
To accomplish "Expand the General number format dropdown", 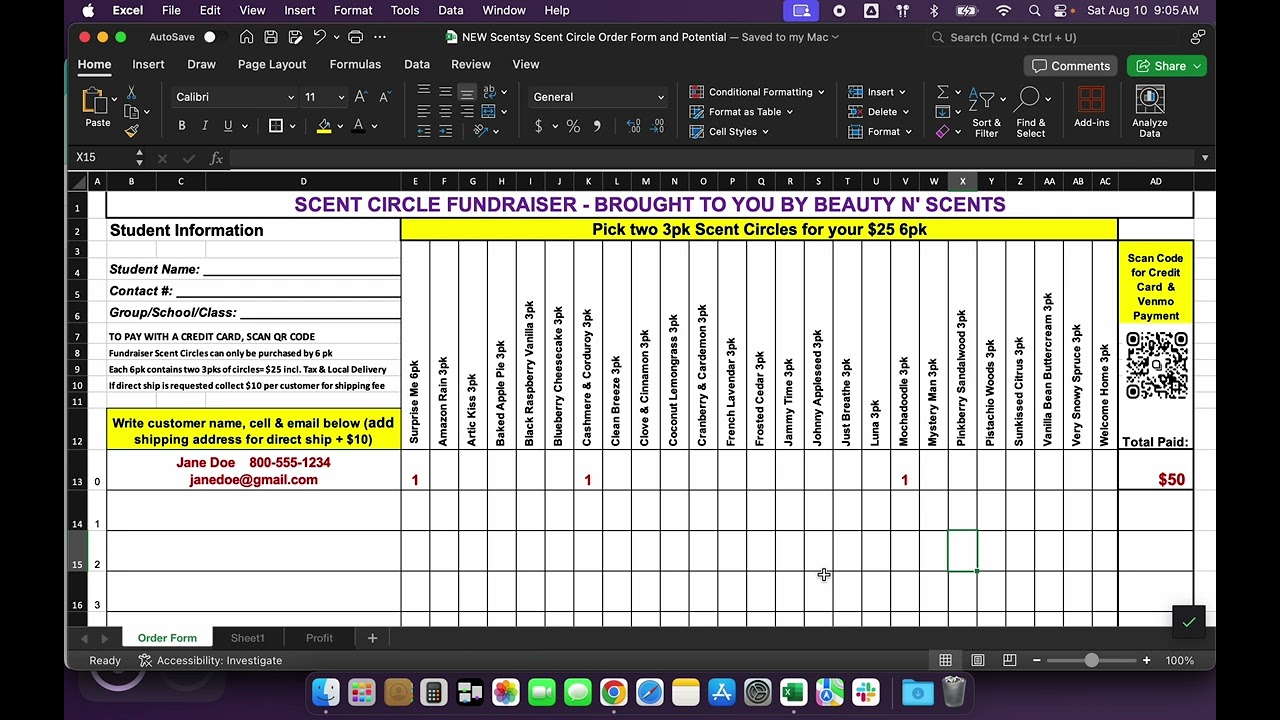I will point(660,97).
